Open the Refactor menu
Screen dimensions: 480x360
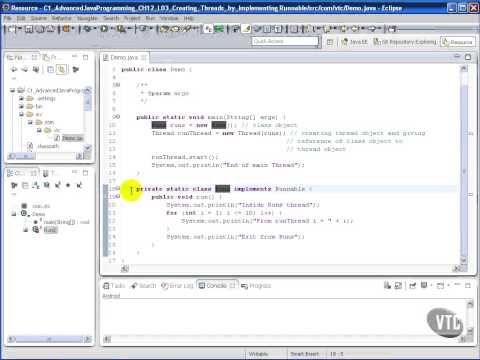[62, 18]
